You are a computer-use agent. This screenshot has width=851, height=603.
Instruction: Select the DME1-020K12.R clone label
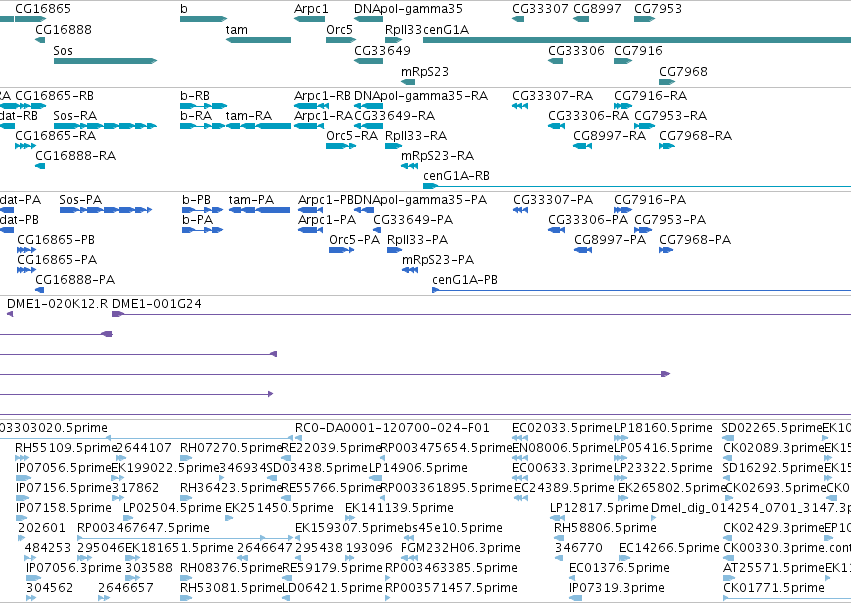(x=58, y=304)
